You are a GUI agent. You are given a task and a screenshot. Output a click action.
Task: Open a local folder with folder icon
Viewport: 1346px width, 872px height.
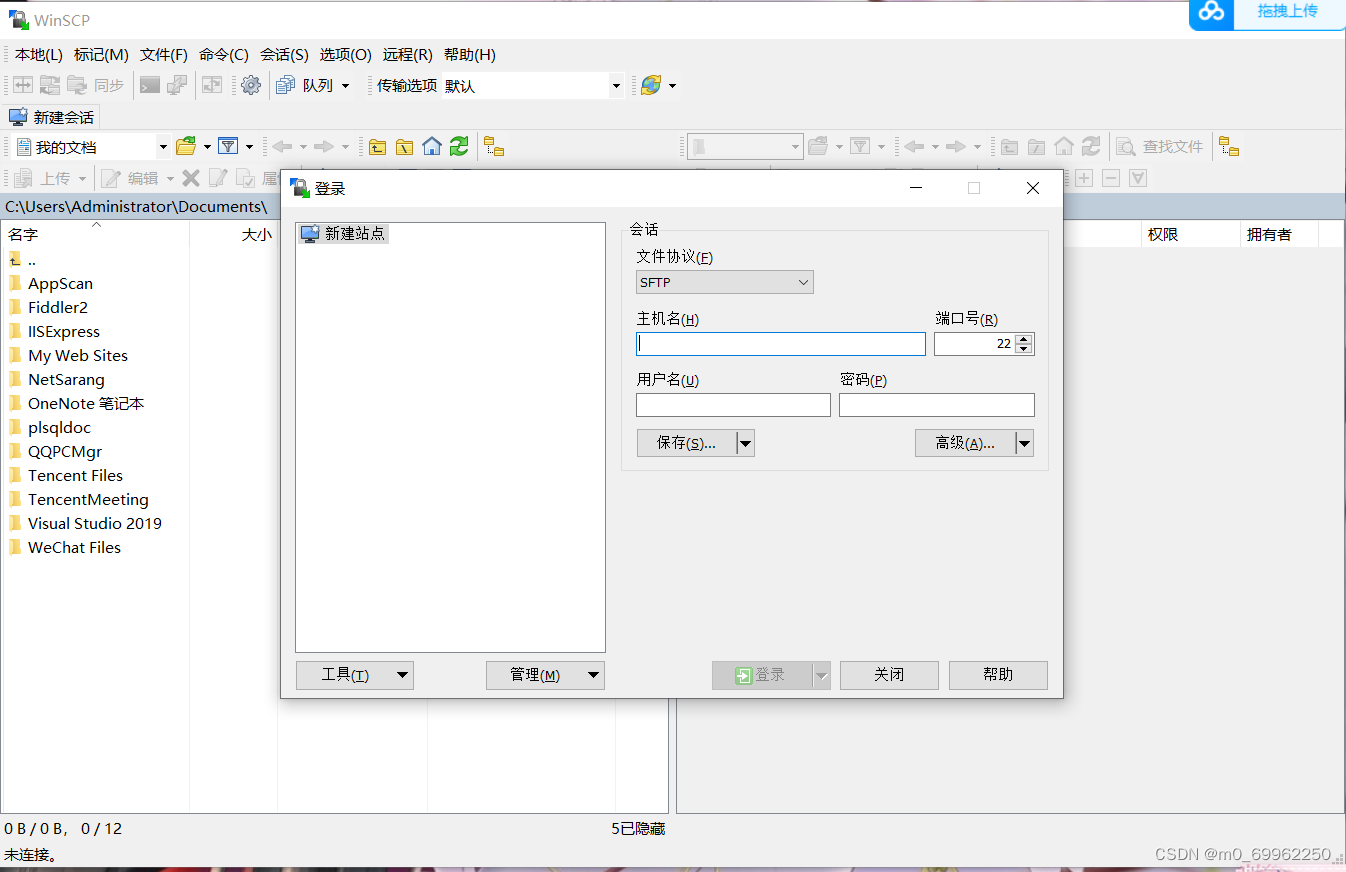tap(184, 146)
